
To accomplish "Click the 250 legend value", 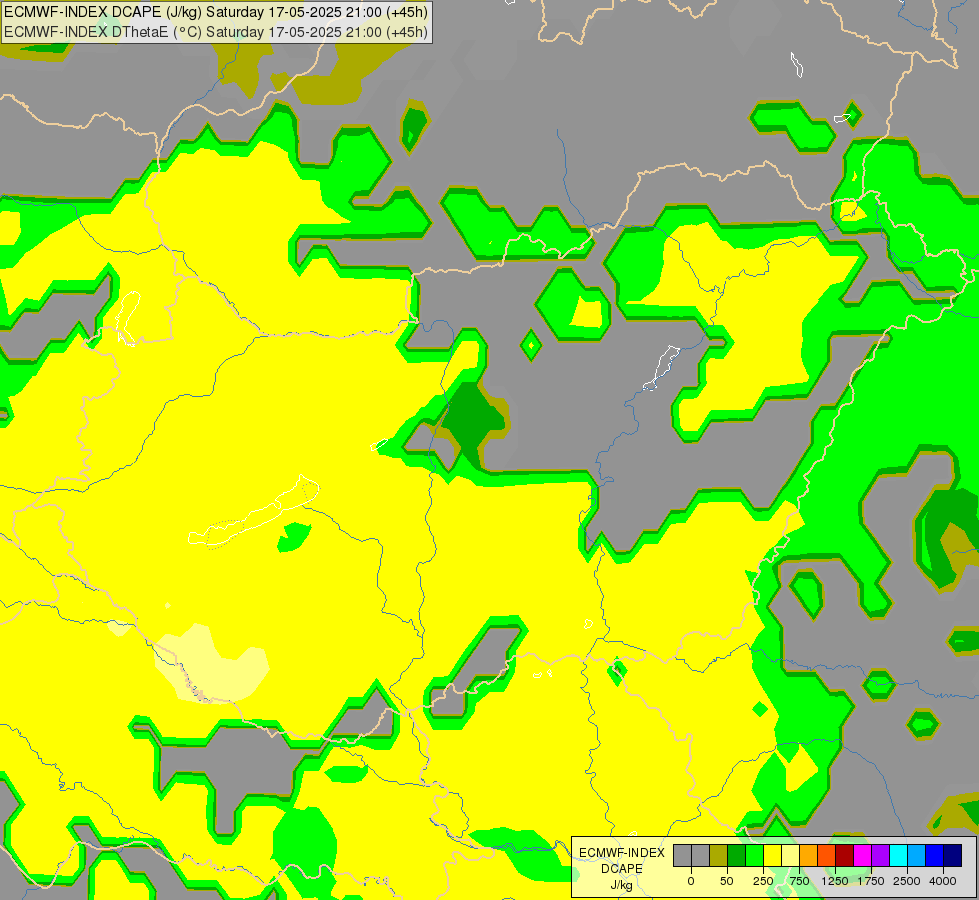I will point(763,881).
